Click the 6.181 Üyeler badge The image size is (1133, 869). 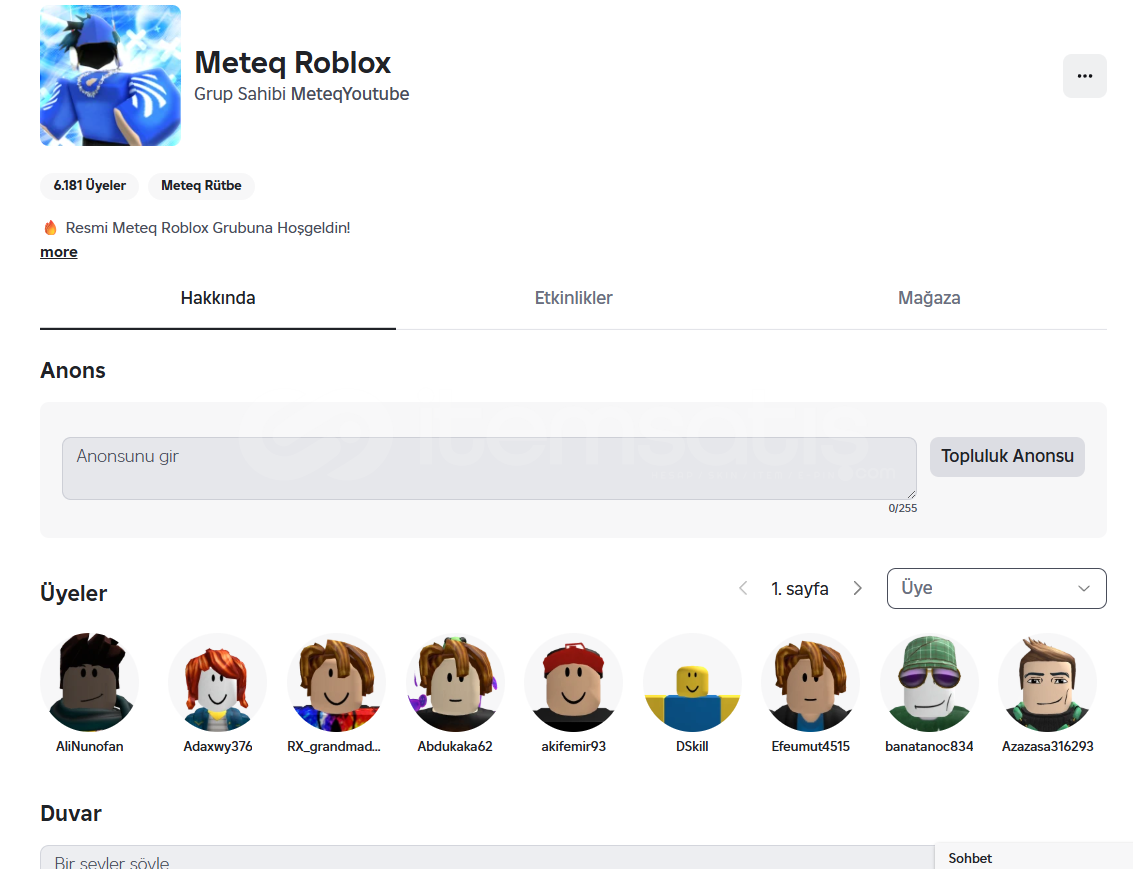90,186
